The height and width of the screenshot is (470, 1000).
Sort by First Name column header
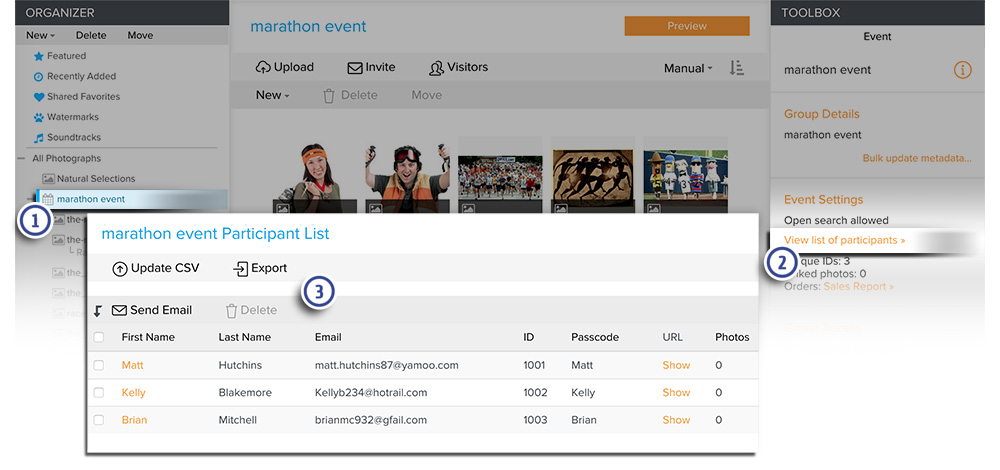coord(148,337)
